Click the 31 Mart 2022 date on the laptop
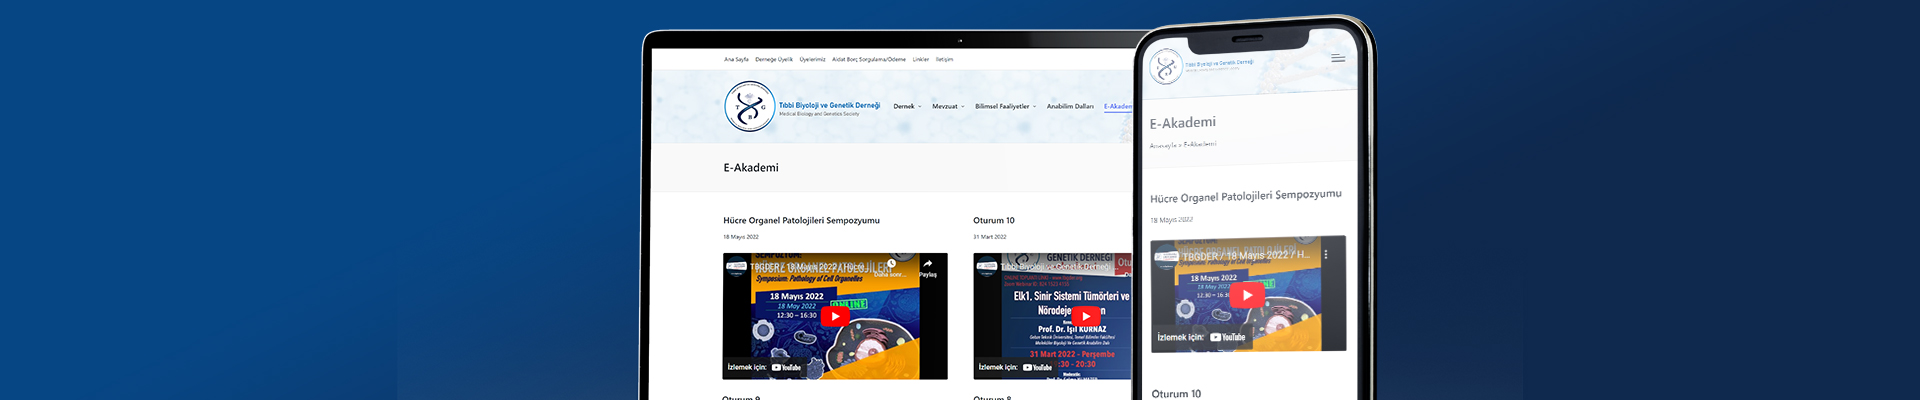The height and width of the screenshot is (400, 1920). click(x=990, y=237)
